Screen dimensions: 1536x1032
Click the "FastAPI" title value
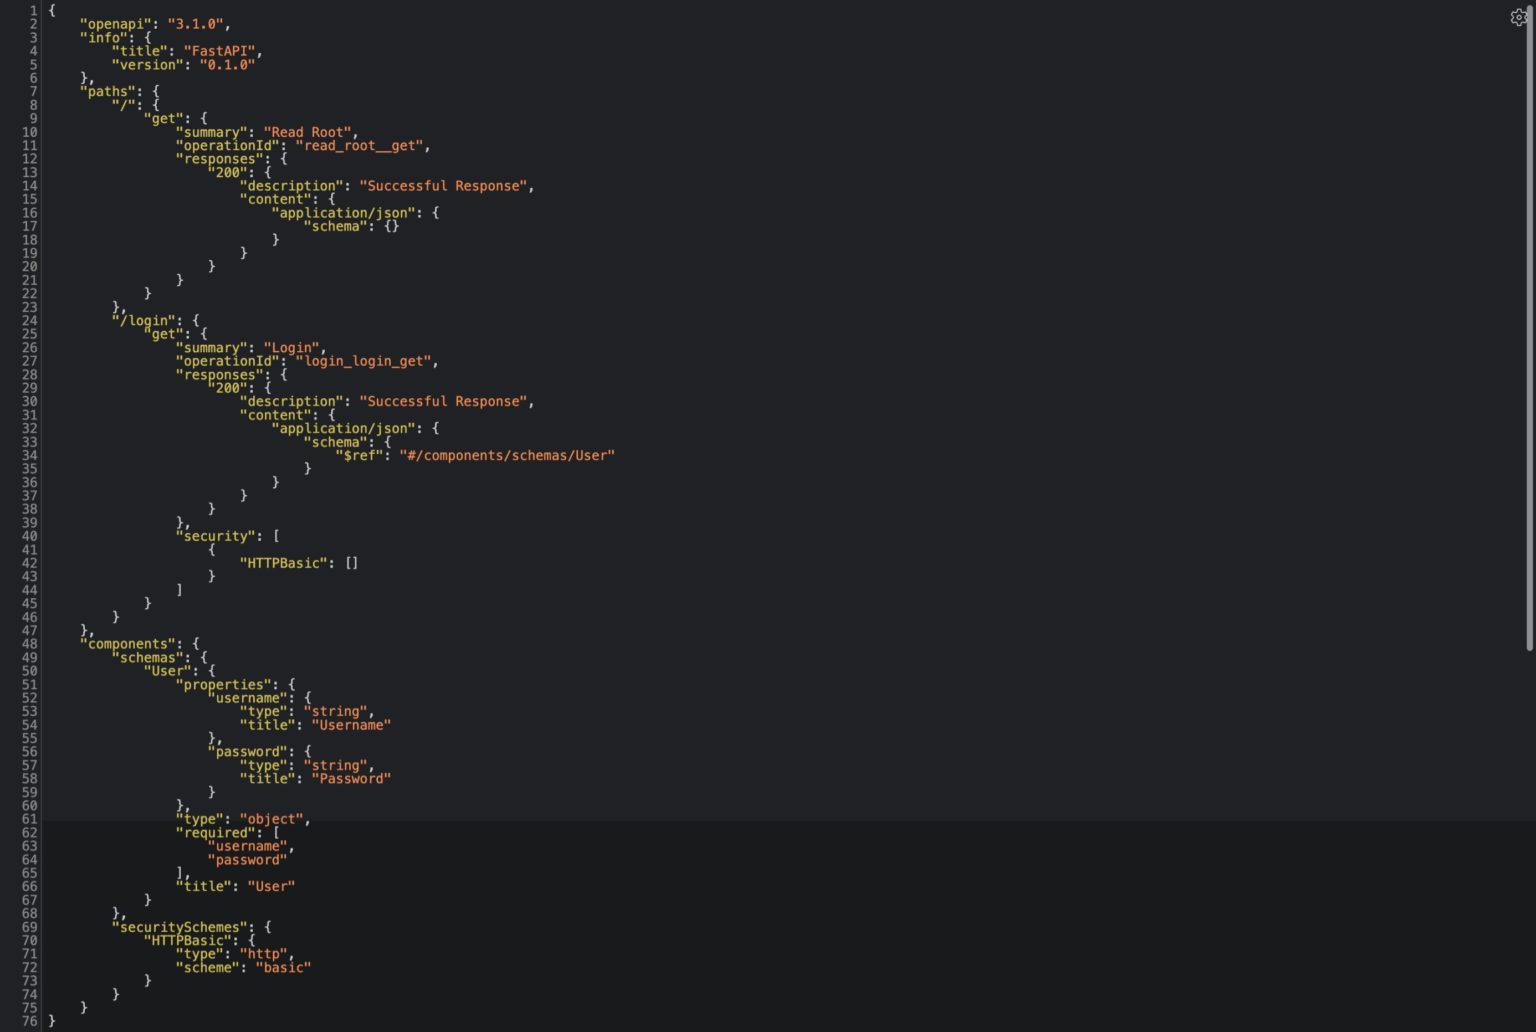pos(220,51)
